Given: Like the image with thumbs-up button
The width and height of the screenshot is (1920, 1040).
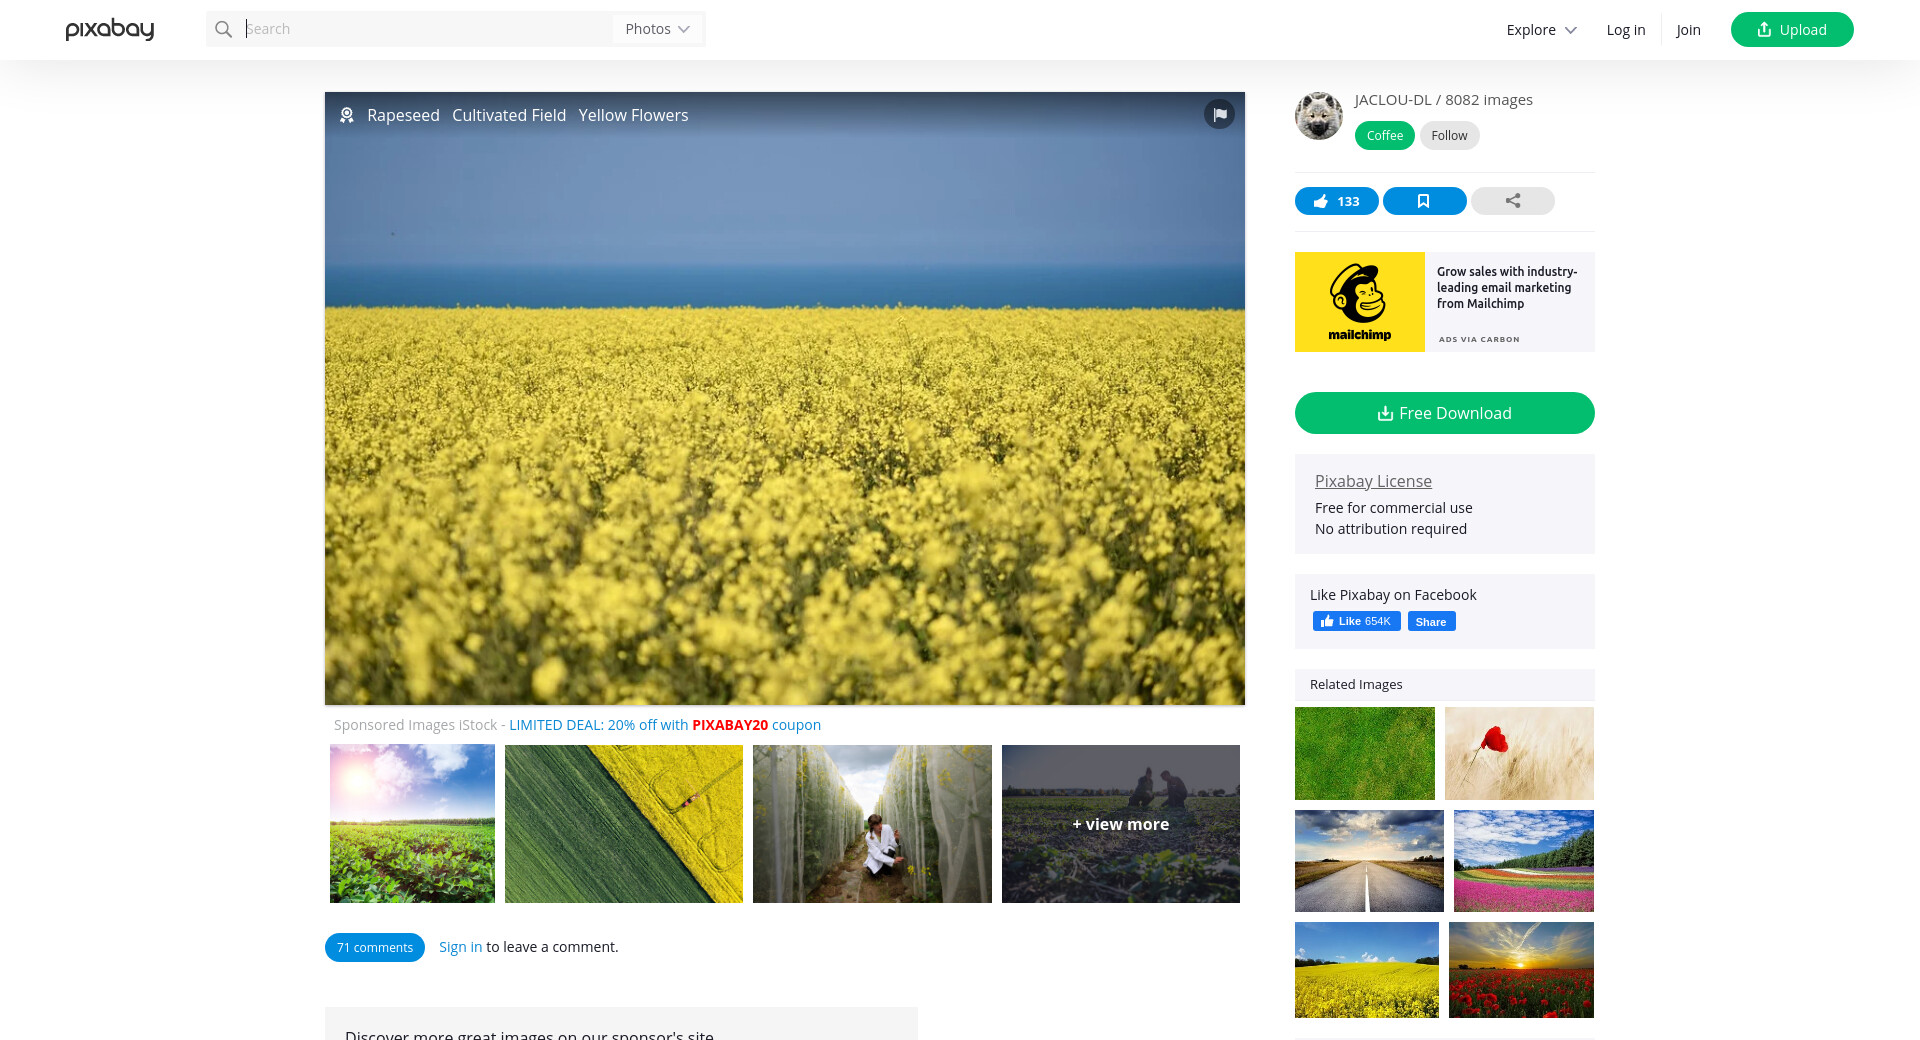Looking at the screenshot, I should click(x=1336, y=201).
